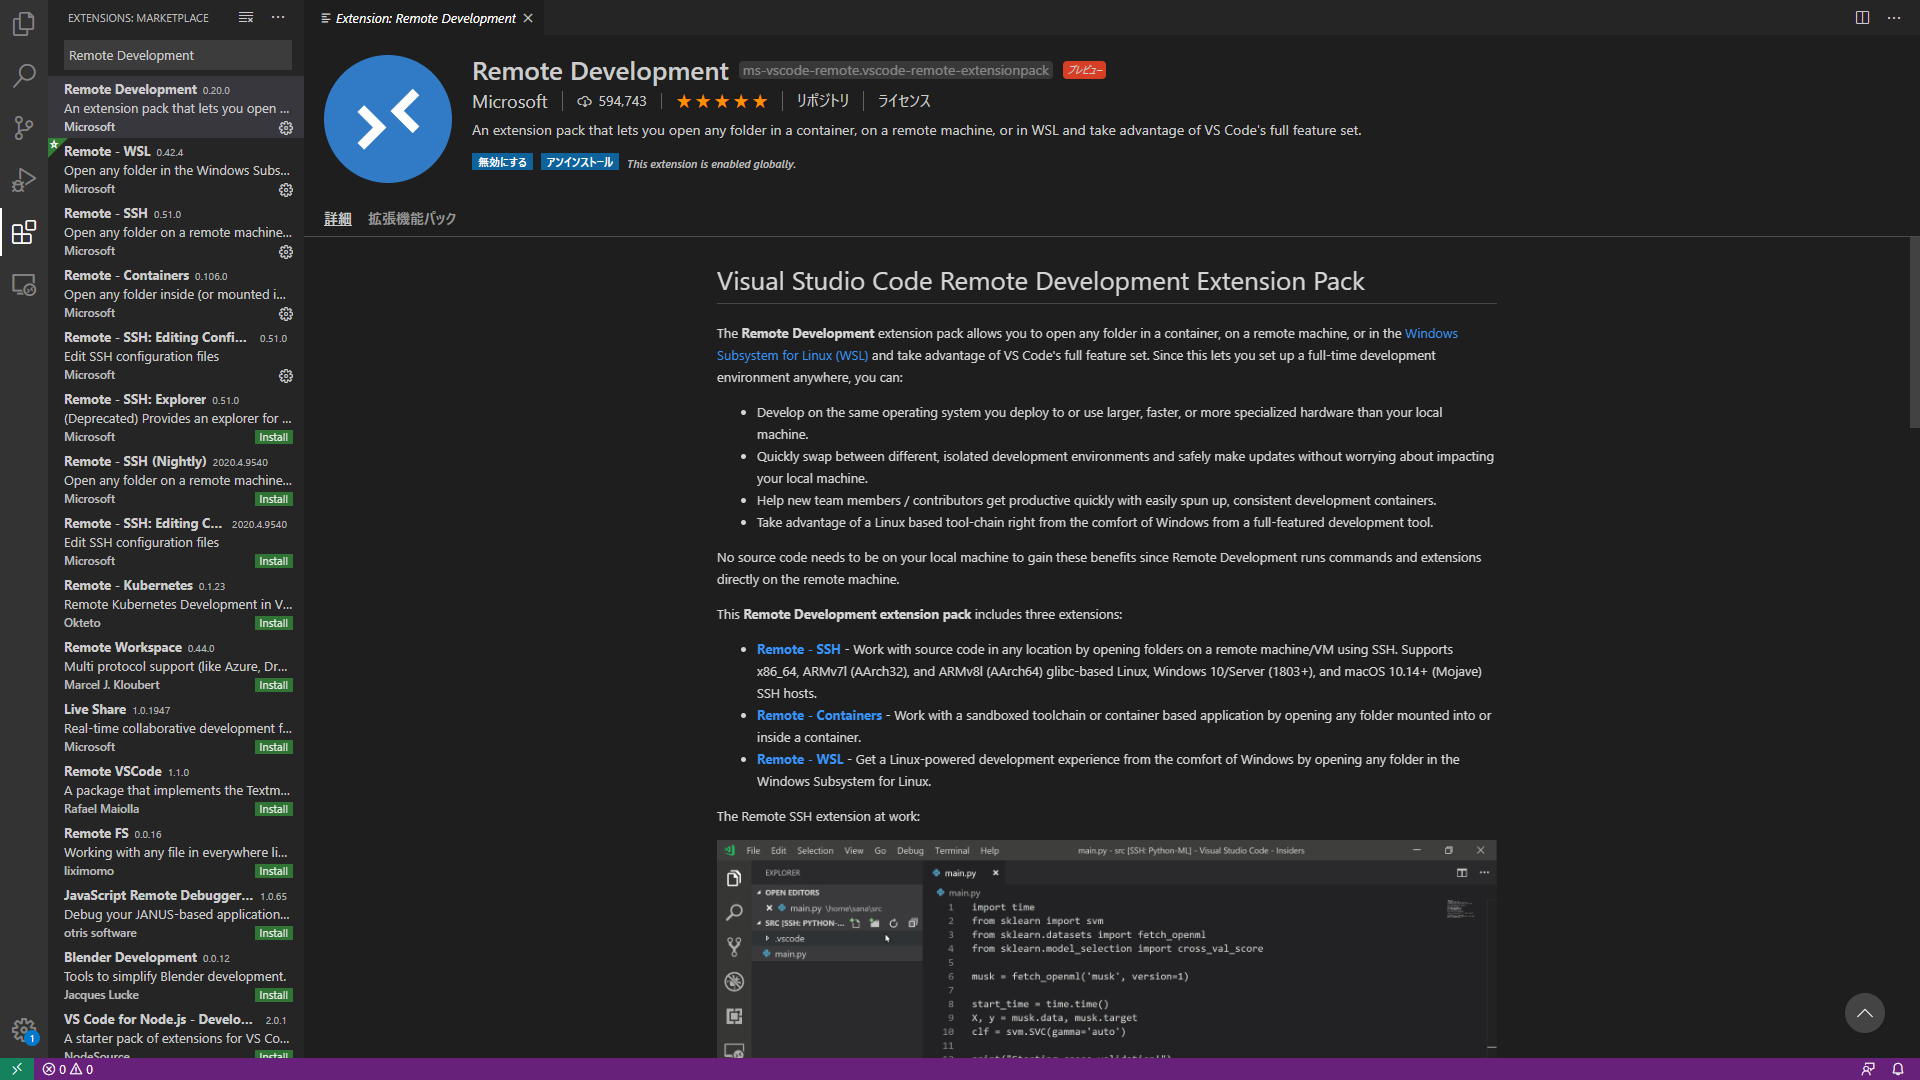Viewport: 1920px width, 1080px height.
Task: Open manage gear for Remote - Containers
Action: tap(286, 314)
